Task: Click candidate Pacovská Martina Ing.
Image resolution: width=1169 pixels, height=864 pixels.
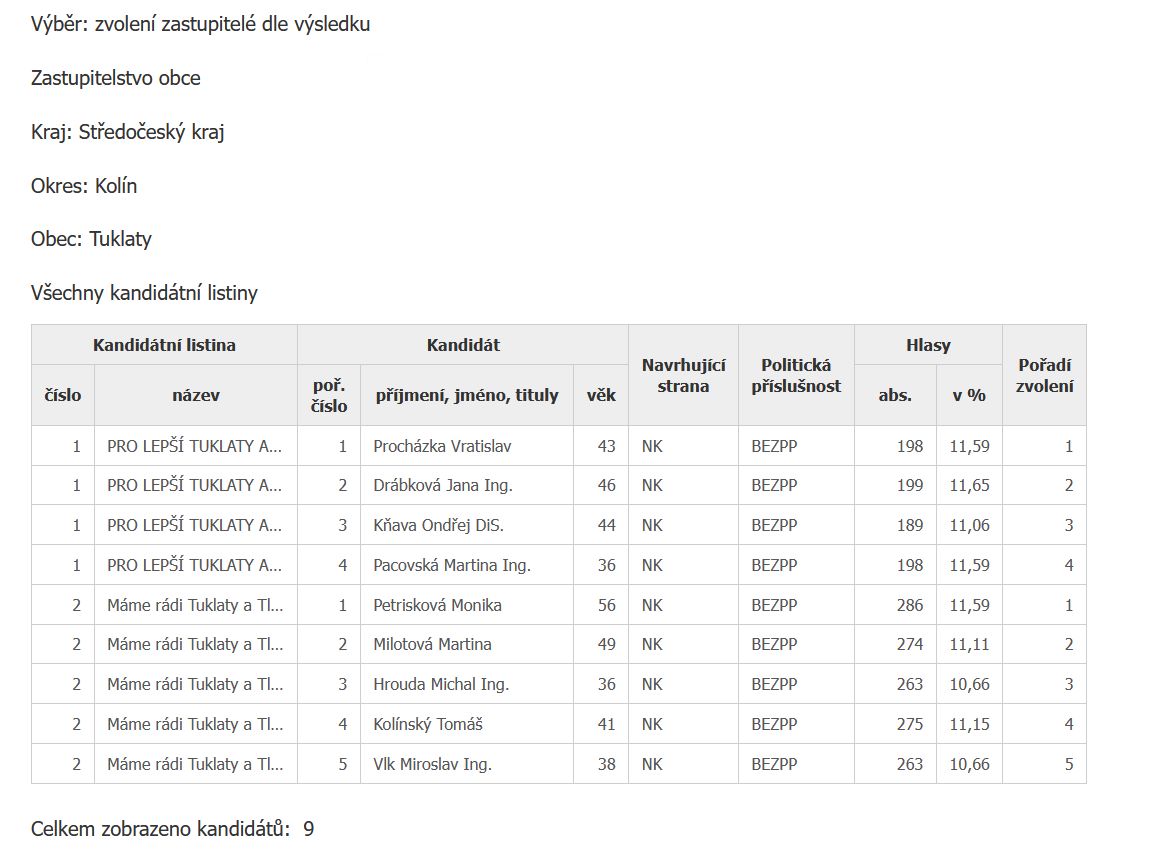Action: [x=451, y=565]
